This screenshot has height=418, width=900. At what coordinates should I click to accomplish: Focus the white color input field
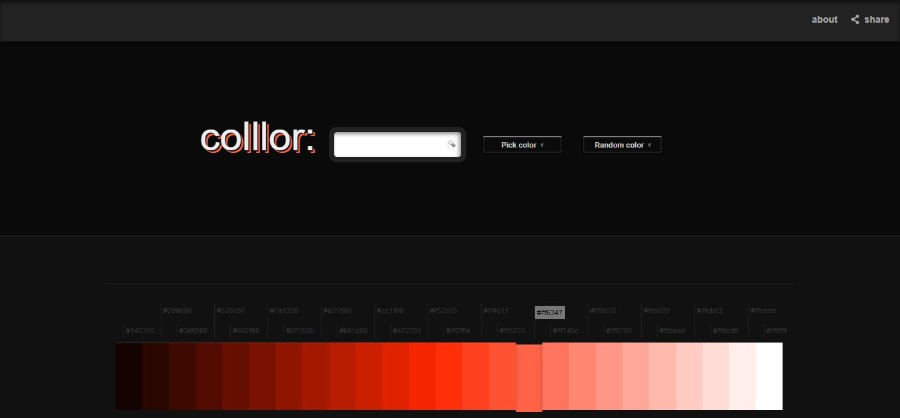397,145
